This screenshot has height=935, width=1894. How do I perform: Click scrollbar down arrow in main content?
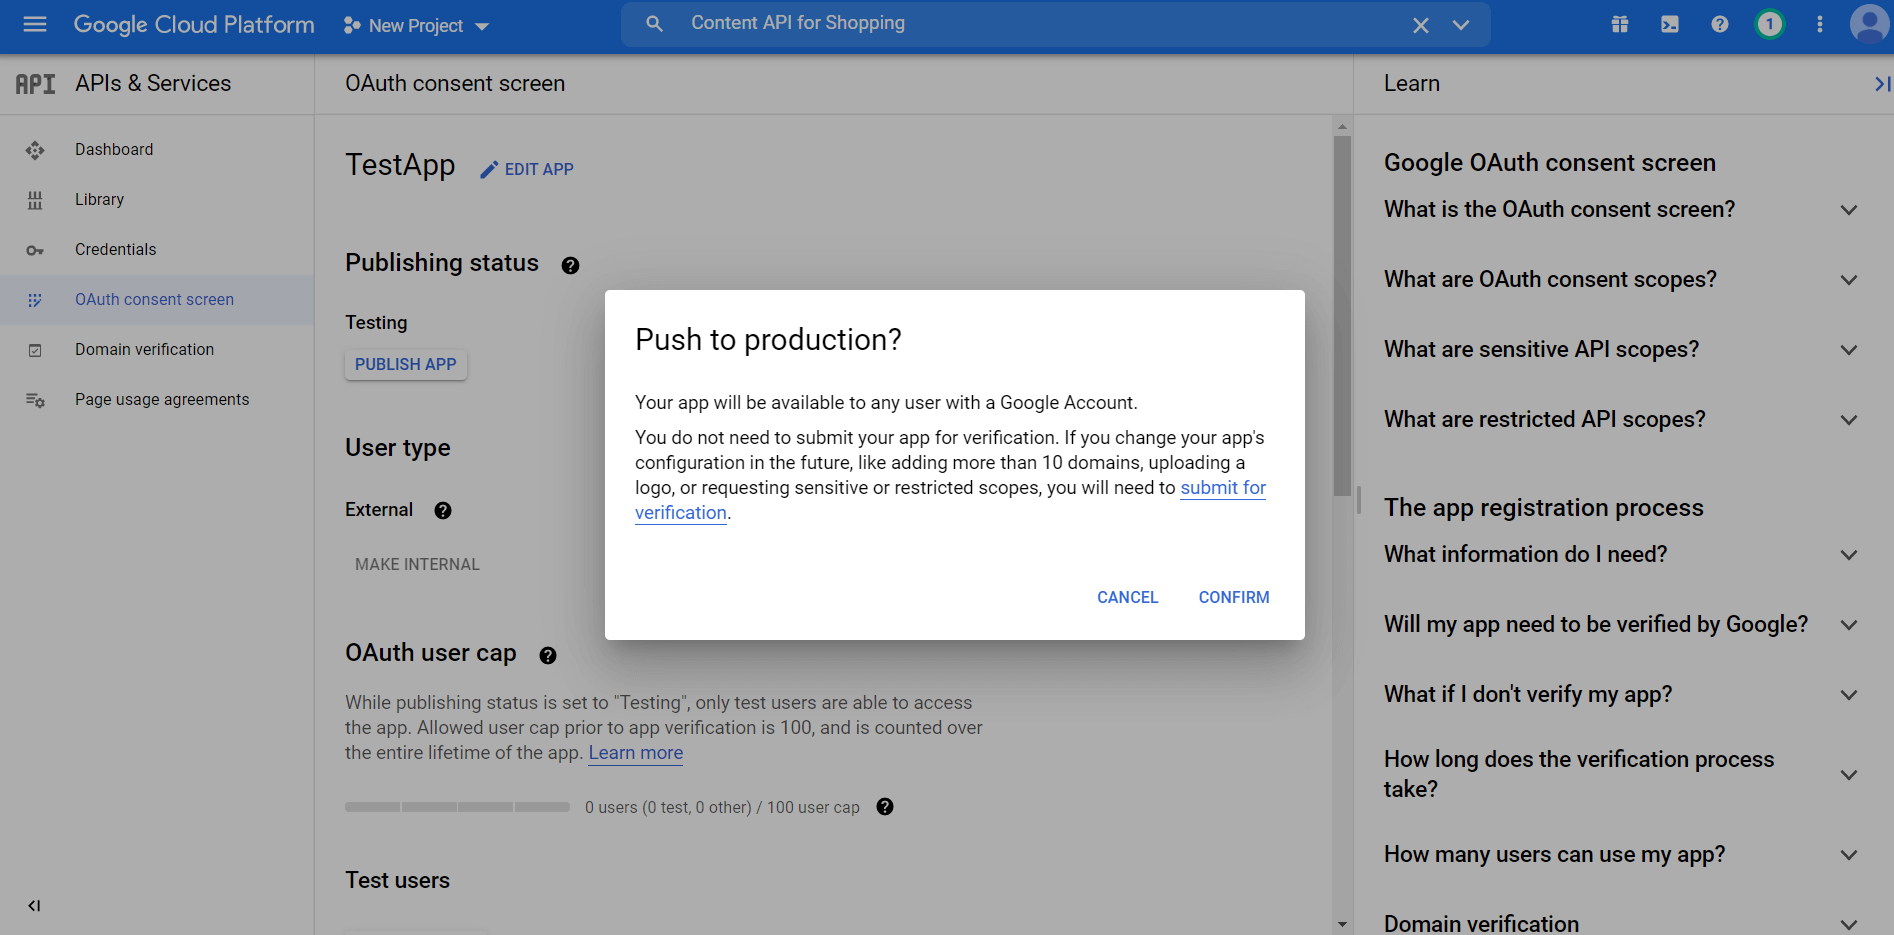pos(1342,925)
